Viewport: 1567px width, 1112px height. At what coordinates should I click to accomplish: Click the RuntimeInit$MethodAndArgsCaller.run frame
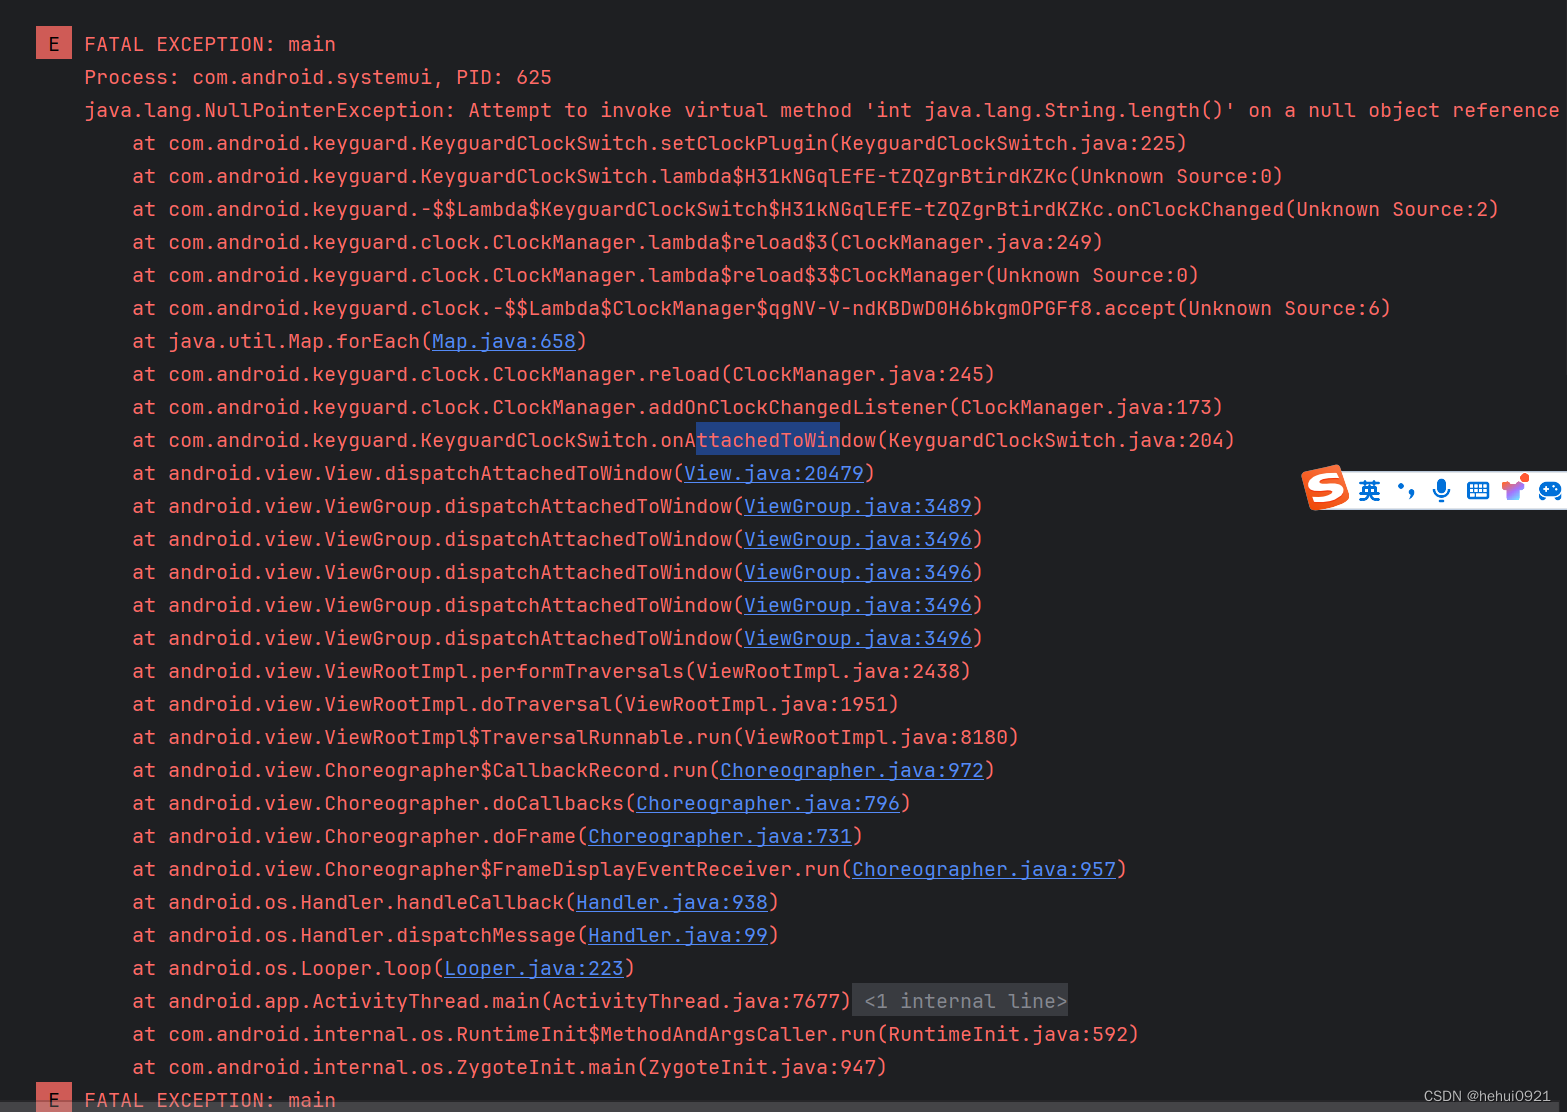tap(635, 1034)
